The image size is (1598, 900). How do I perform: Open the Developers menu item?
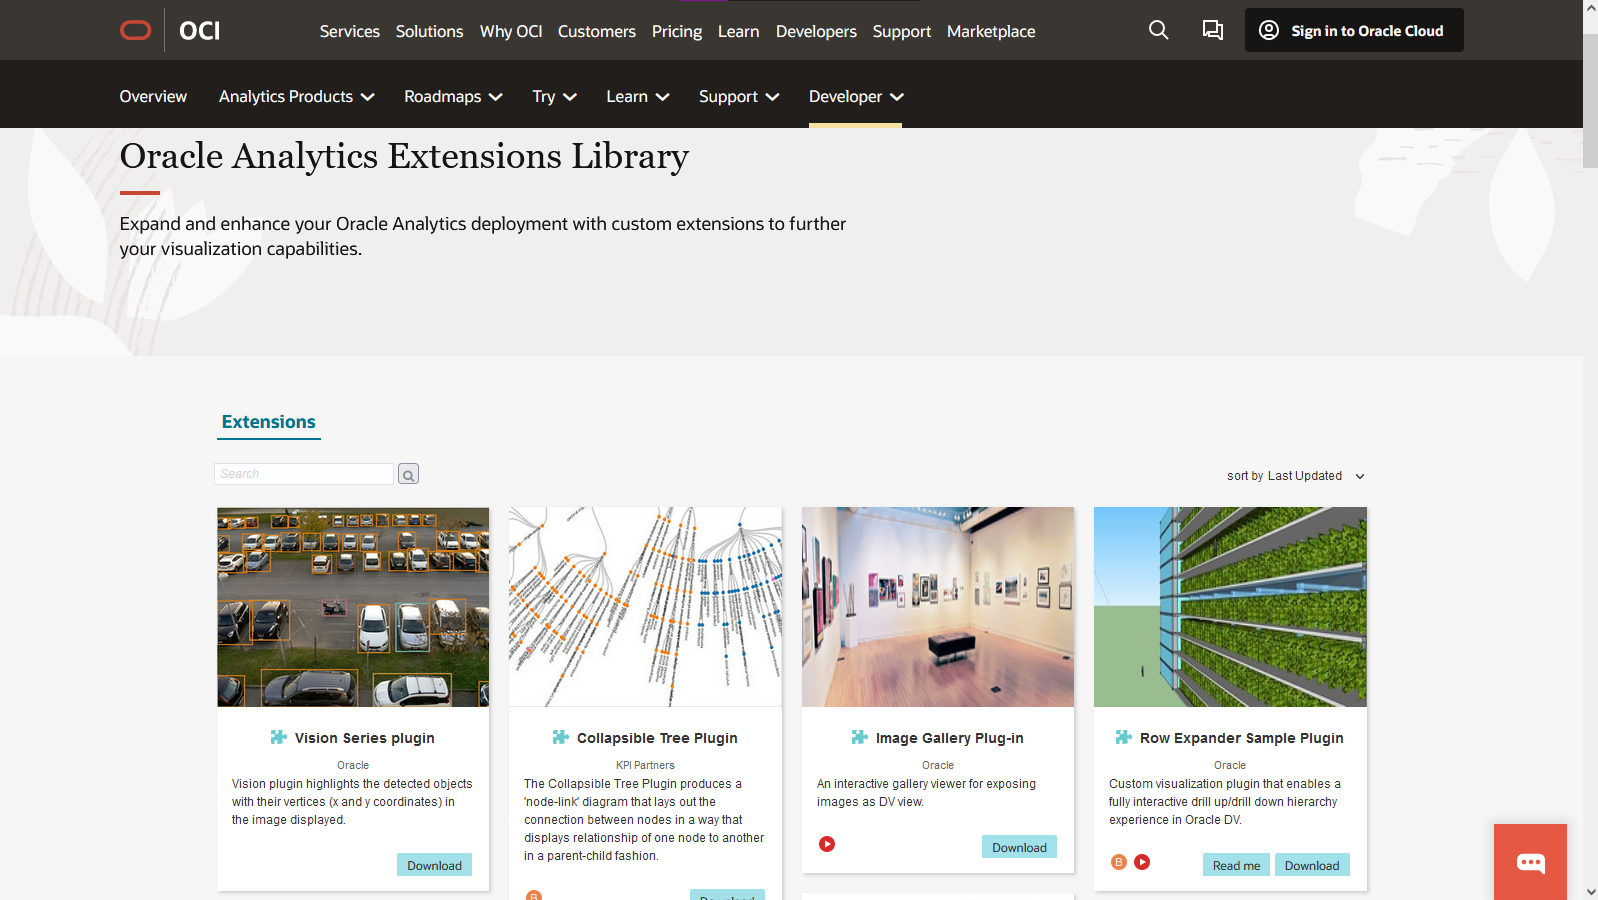pos(816,31)
